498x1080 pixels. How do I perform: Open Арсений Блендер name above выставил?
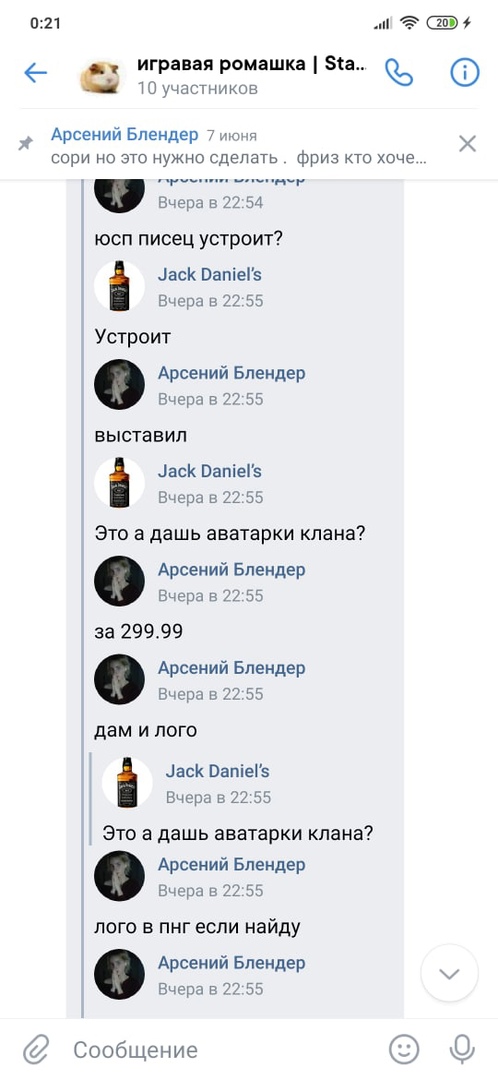[x=231, y=373]
